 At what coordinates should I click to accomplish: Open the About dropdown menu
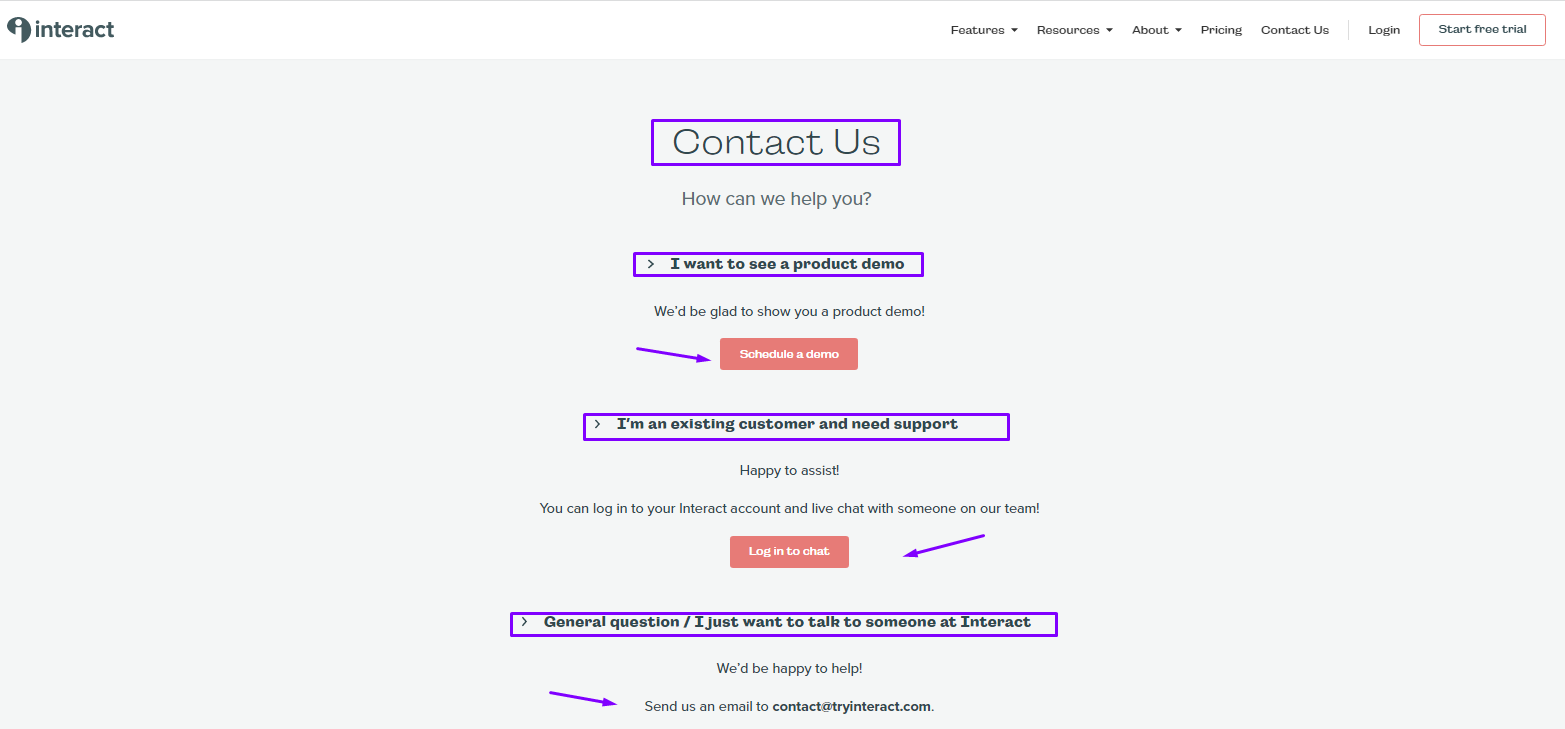1157,30
